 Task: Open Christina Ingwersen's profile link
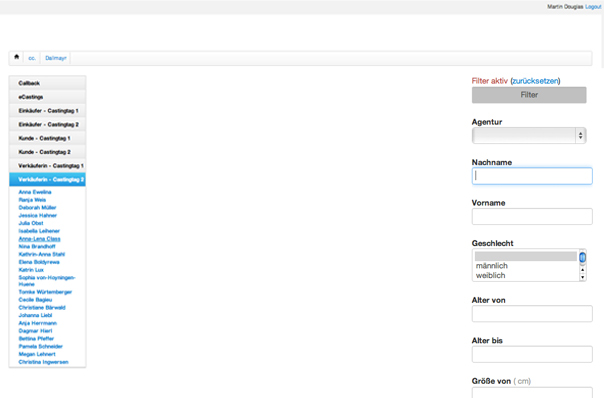click(x=44, y=362)
